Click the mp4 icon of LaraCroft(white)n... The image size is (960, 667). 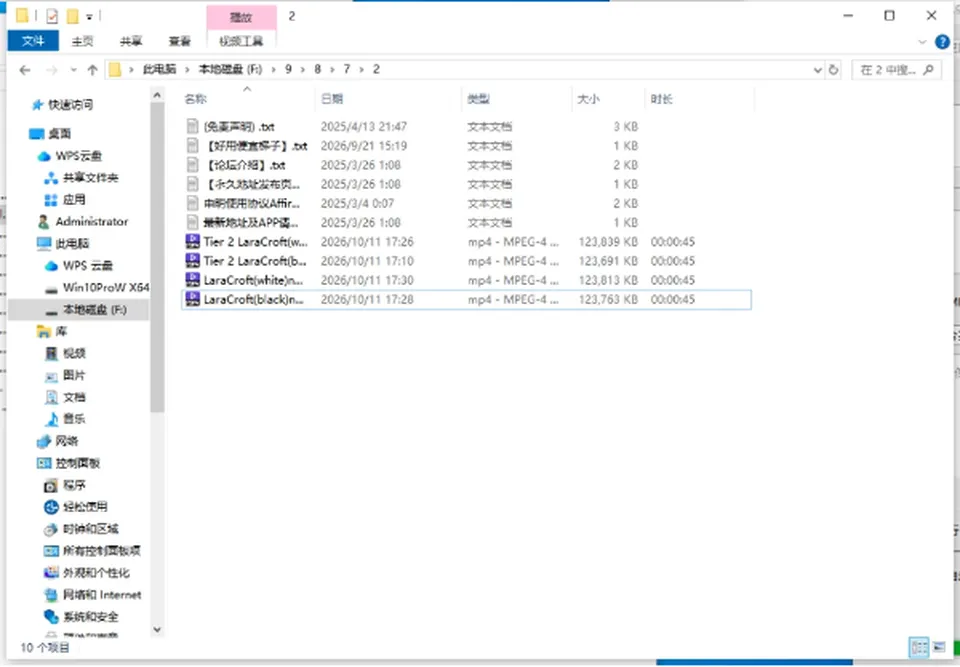193,280
